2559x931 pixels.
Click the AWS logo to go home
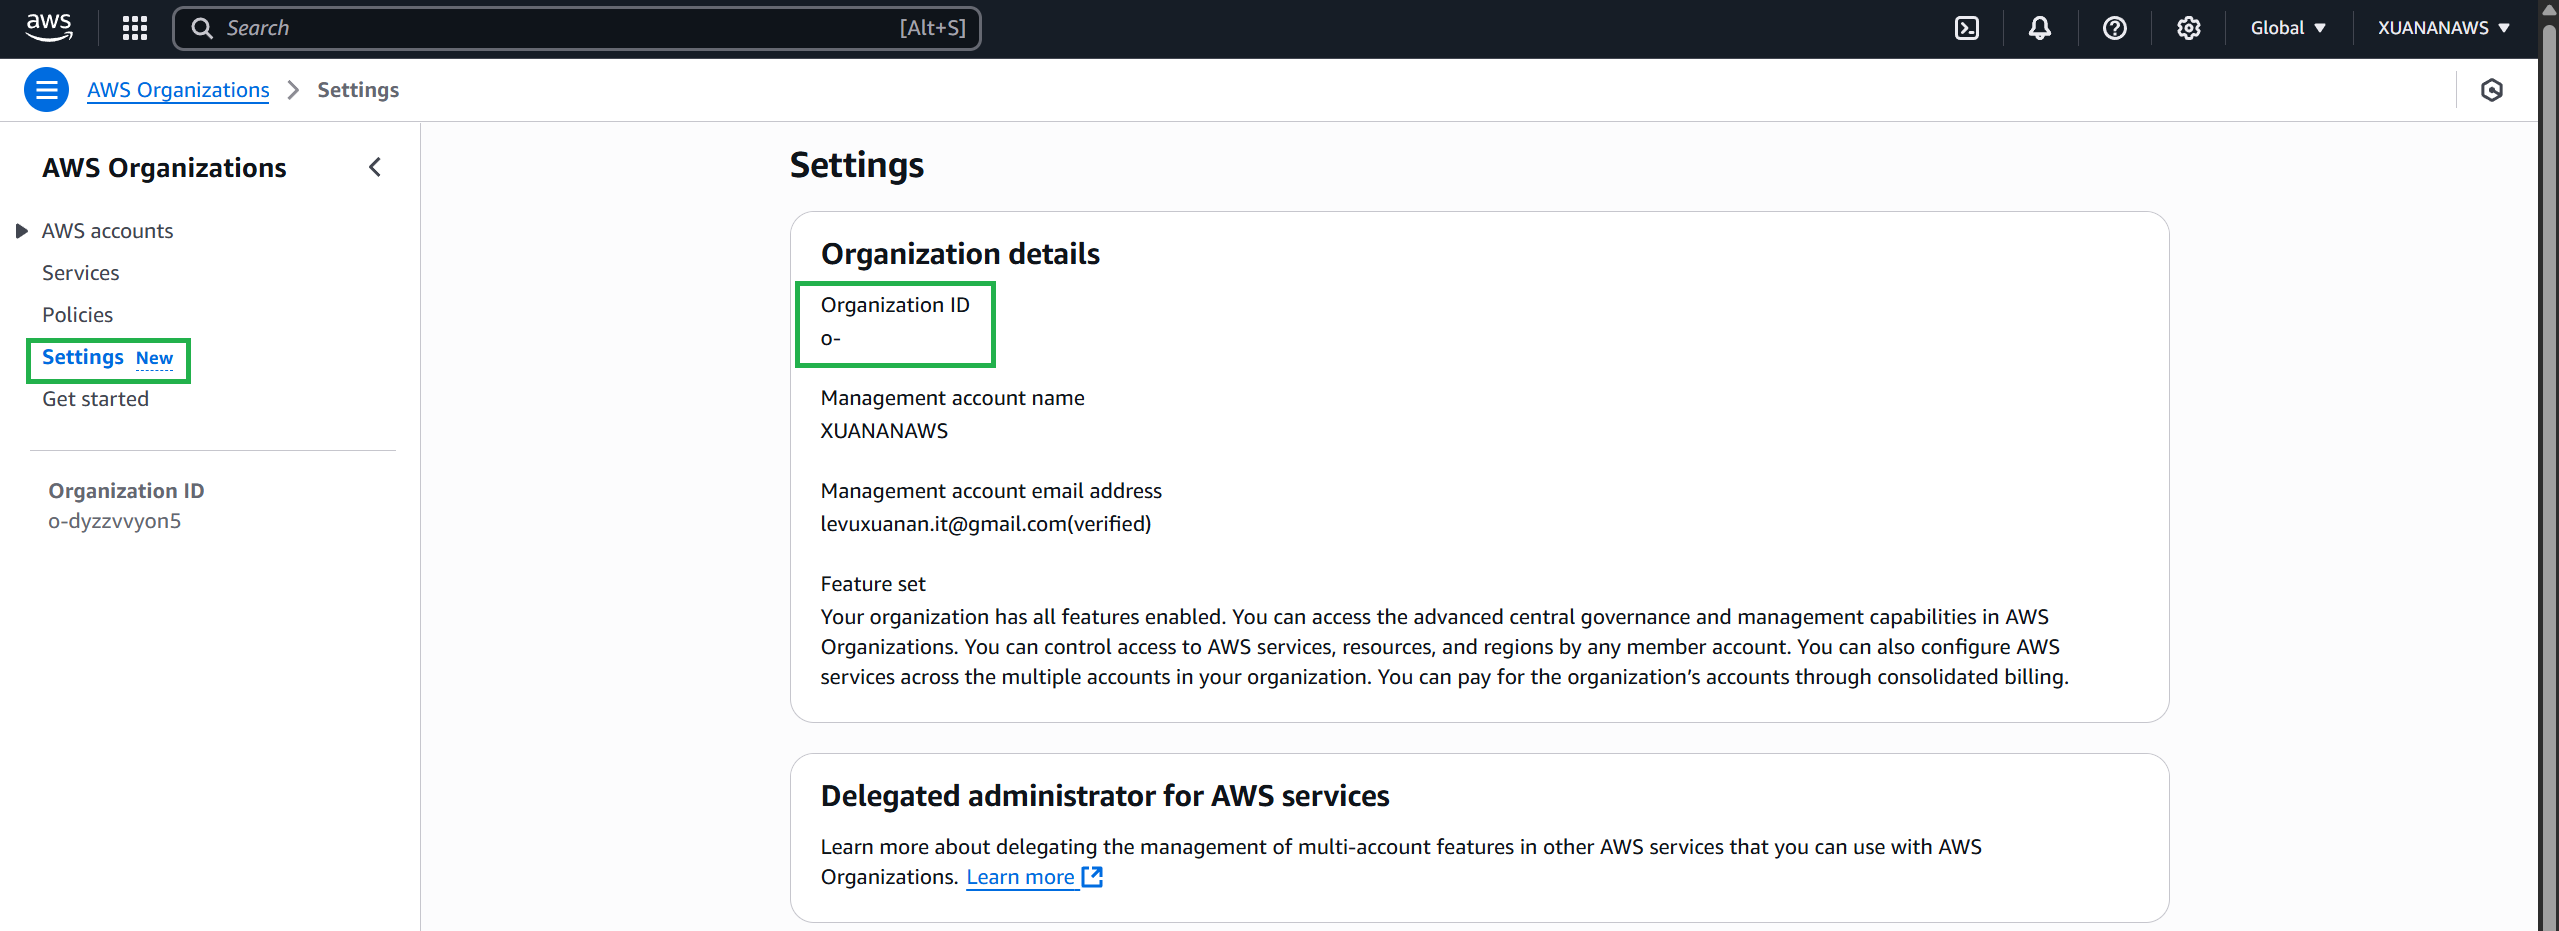click(x=47, y=27)
